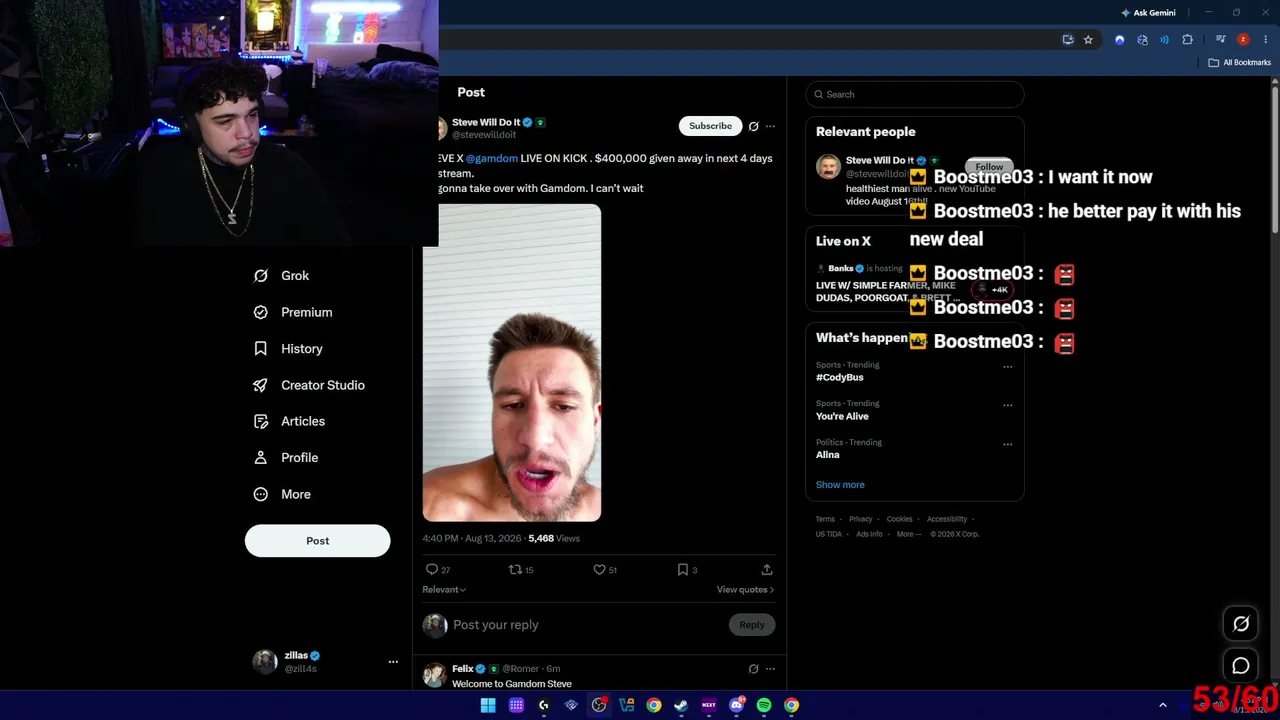Open the Windows Start menu
Image resolution: width=1280 pixels, height=720 pixels.
(488, 705)
